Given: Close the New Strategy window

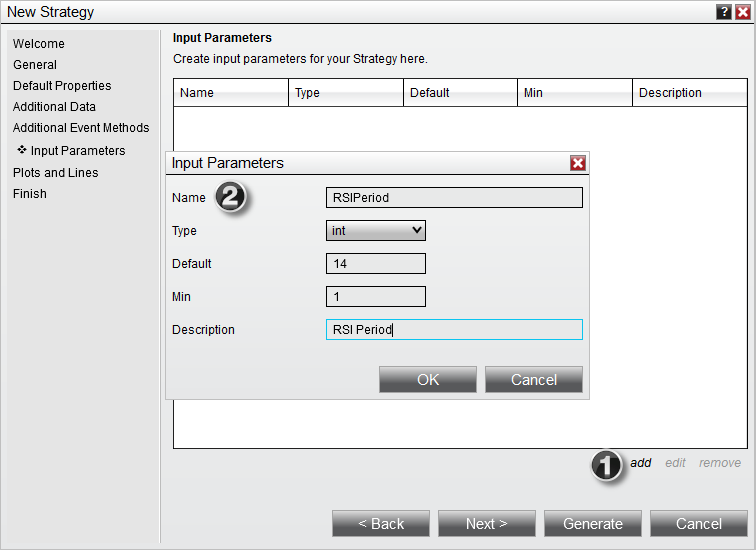Looking at the screenshot, I should coord(742,12).
